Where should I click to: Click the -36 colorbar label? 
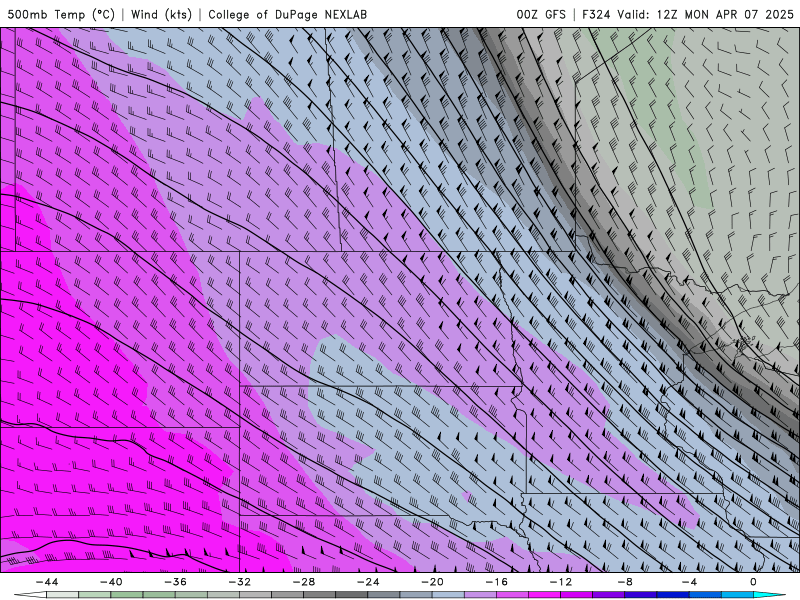point(175,582)
